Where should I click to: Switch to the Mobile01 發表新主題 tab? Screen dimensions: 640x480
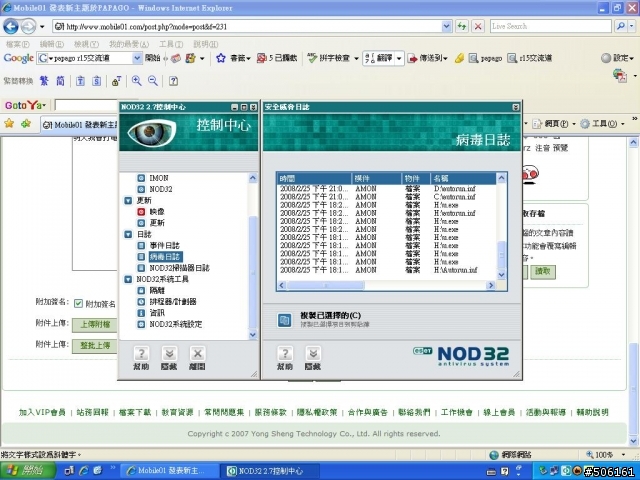tap(80, 124)
